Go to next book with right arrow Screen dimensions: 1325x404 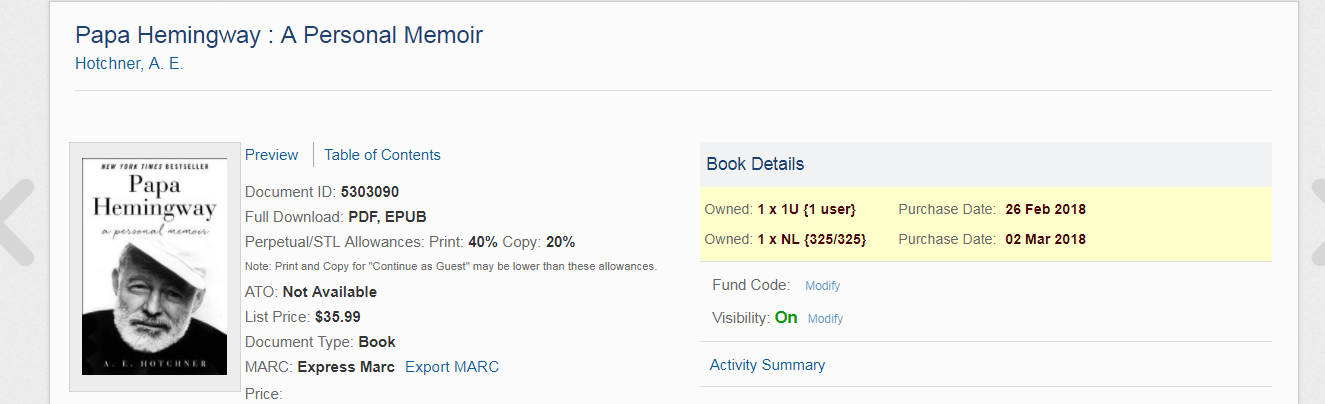1316,222
